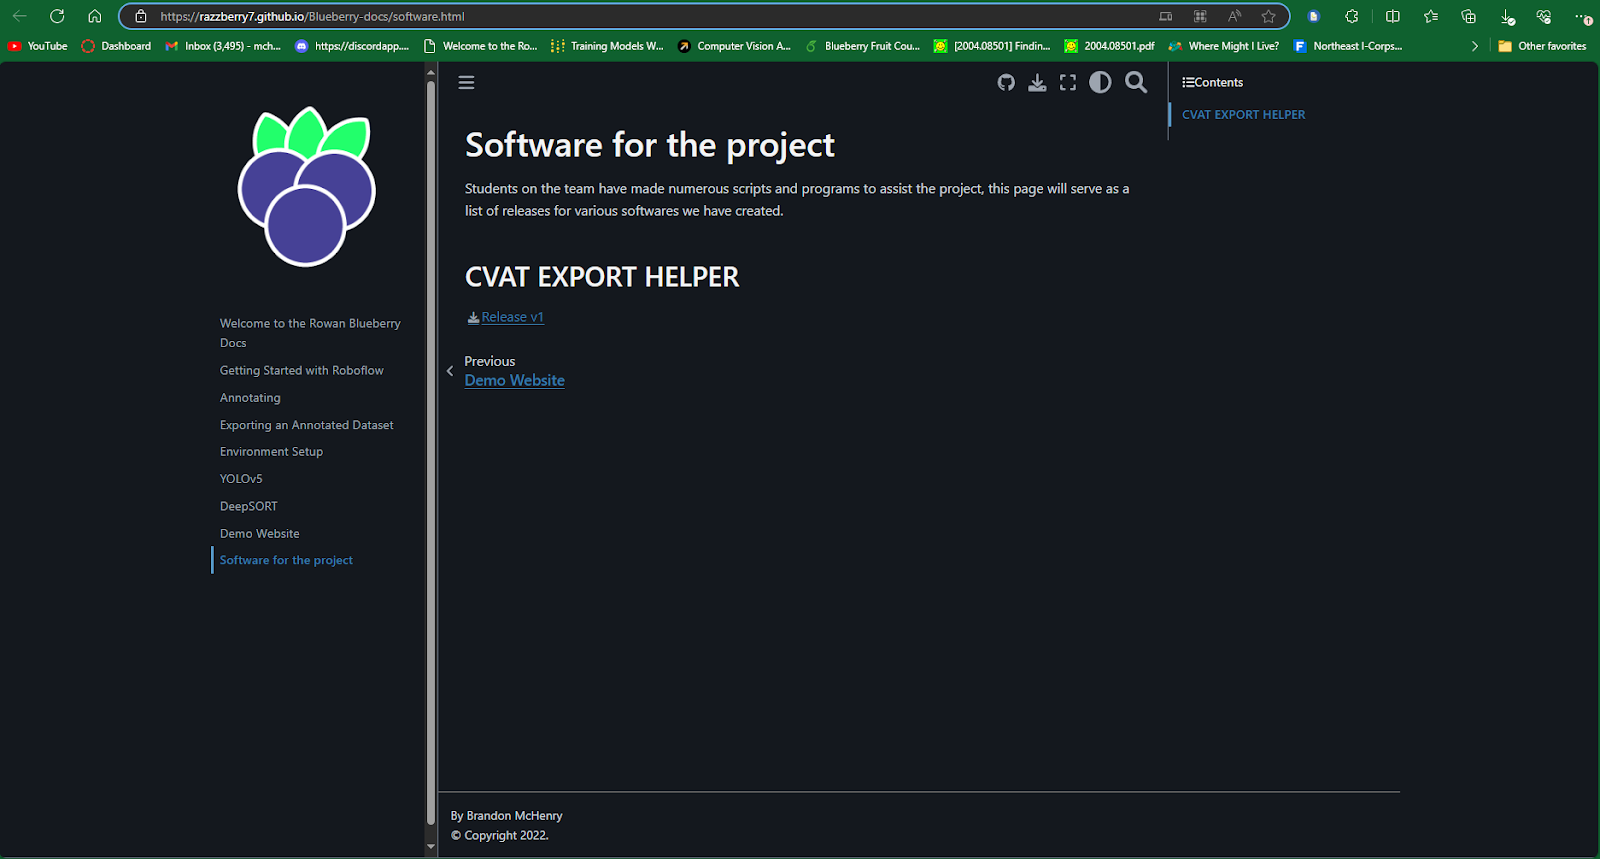Open the docs search magnifier
The height and width of the screenshot is (859, 1600).
[1136, 83]
